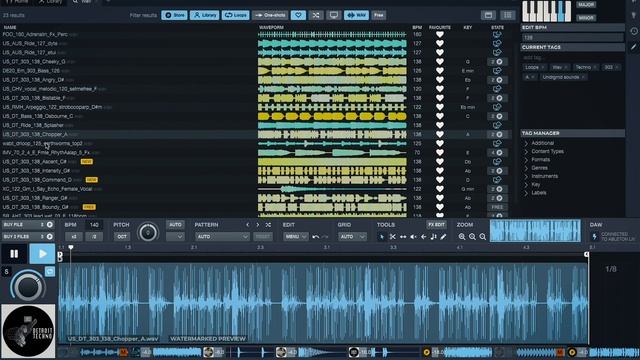Open the GRID Auto dropdown

tap(352, 237)
